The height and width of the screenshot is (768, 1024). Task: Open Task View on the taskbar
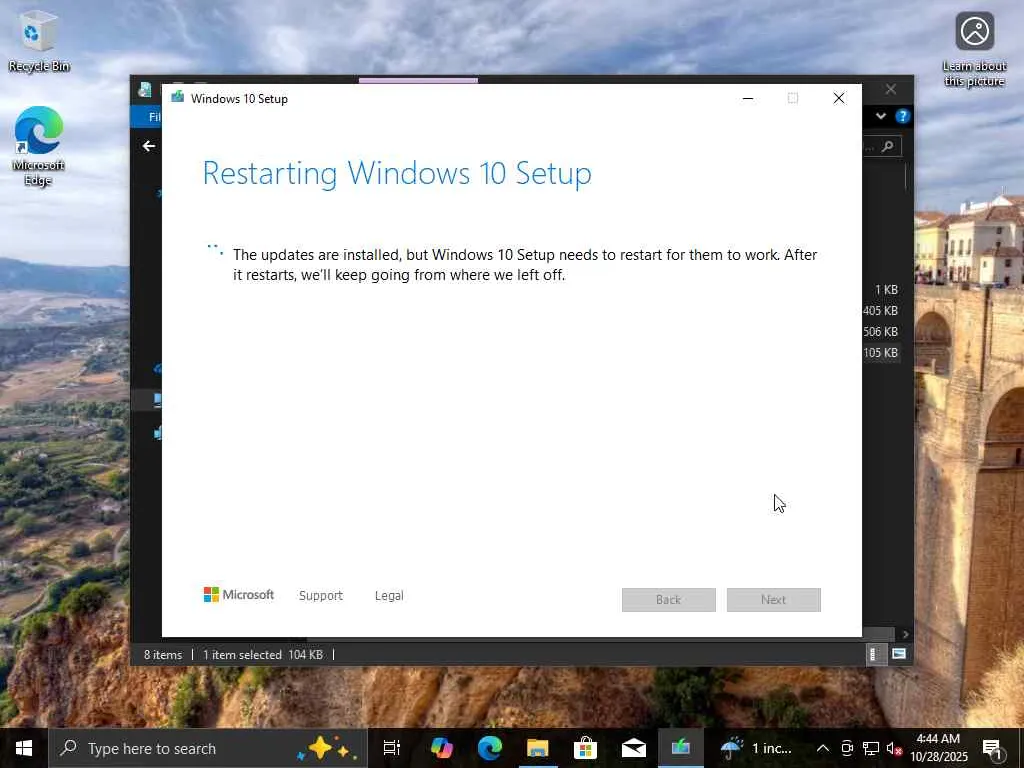[392, 748]
